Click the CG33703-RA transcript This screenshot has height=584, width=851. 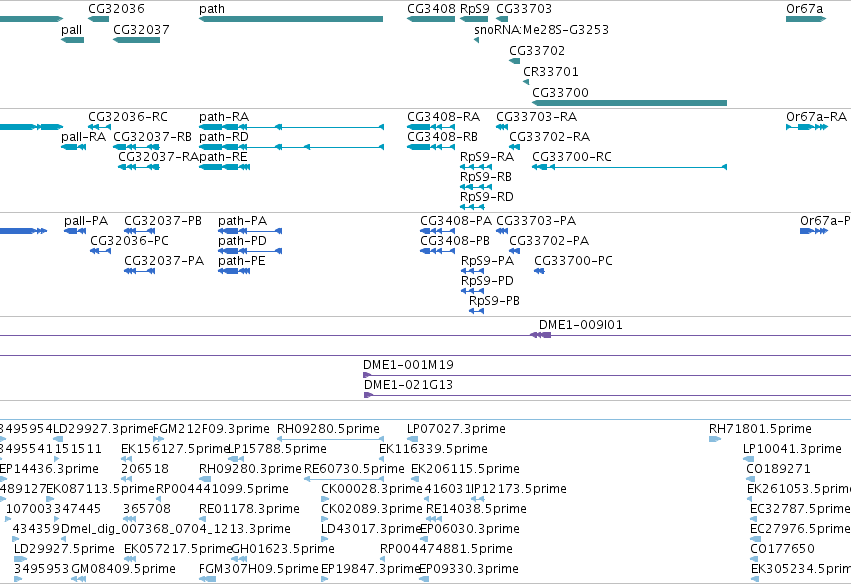click(502, 127)
